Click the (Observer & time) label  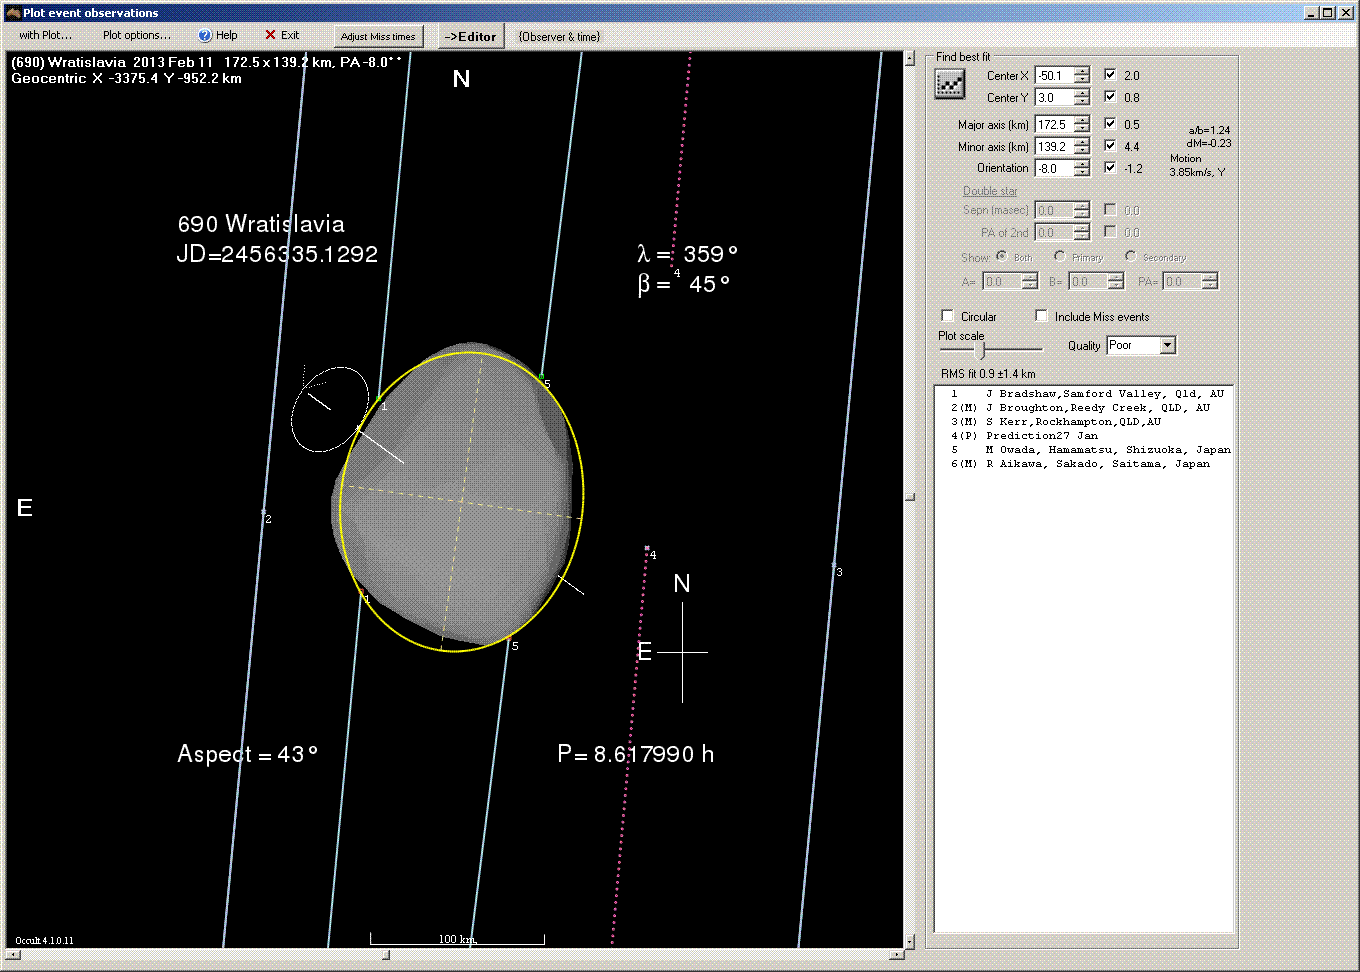pyautogui.click(x=559, y=37)
